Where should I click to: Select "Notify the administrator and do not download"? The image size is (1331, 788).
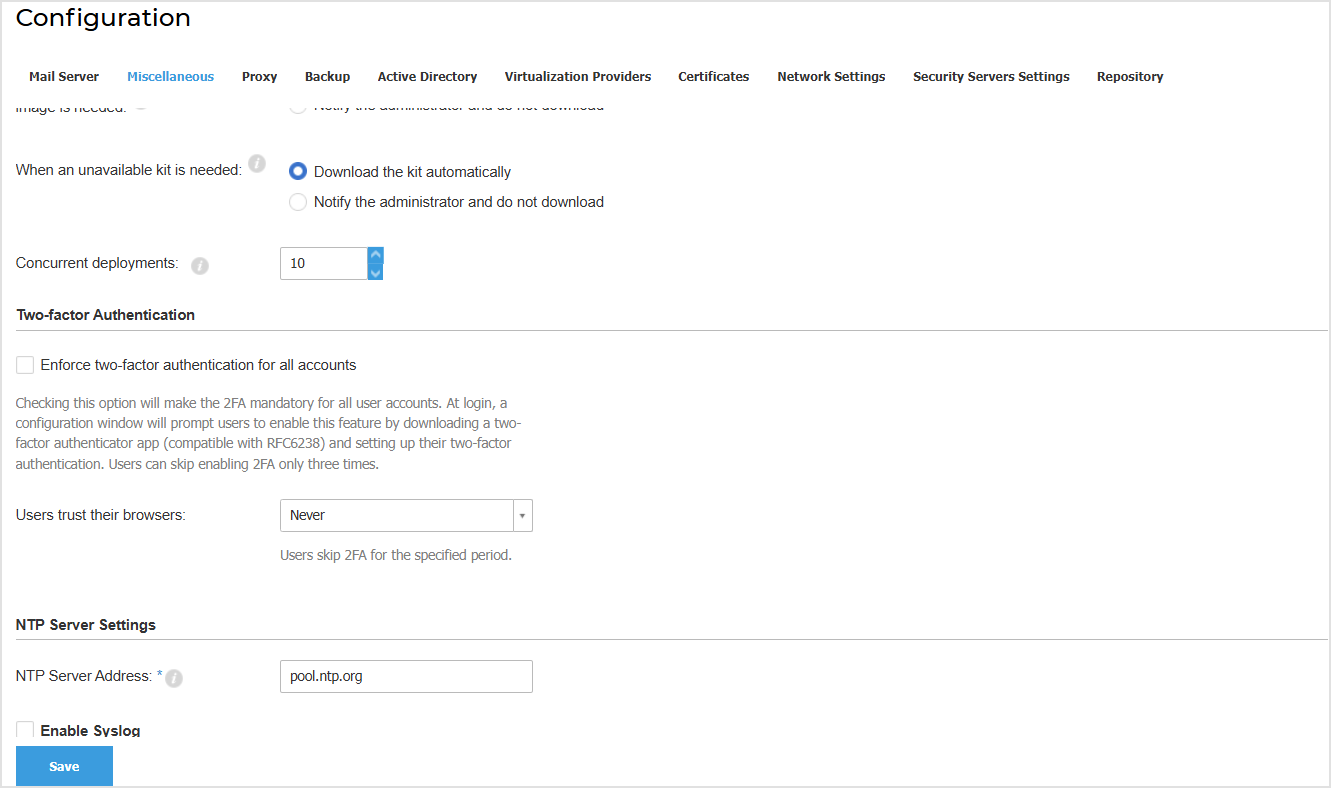(297, 202)
